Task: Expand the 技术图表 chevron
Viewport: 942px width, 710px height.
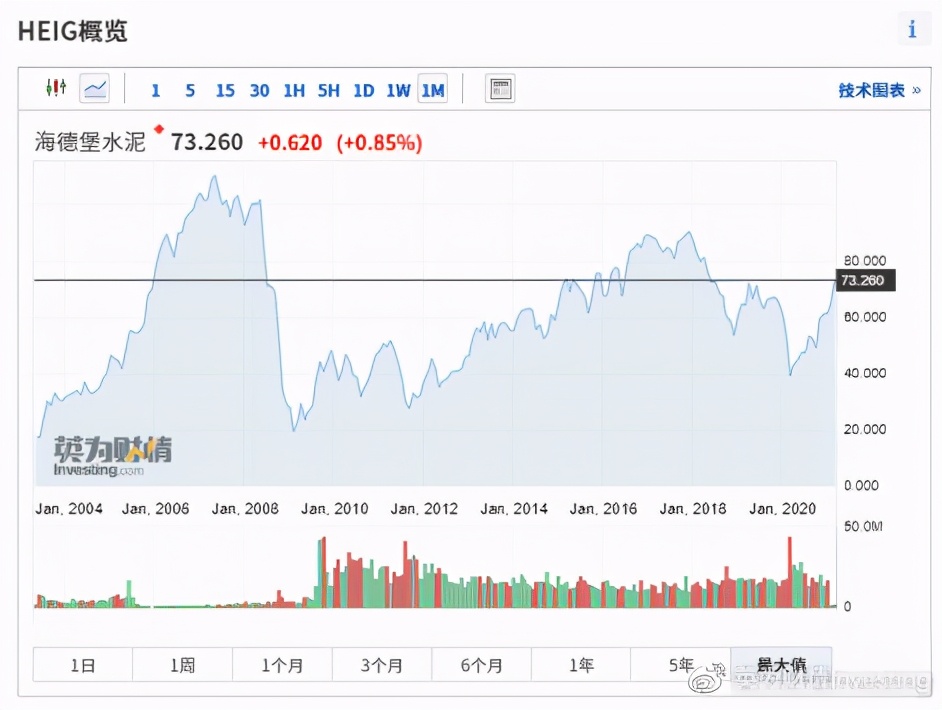Action: pyautogui.click(x=914, y=89)
